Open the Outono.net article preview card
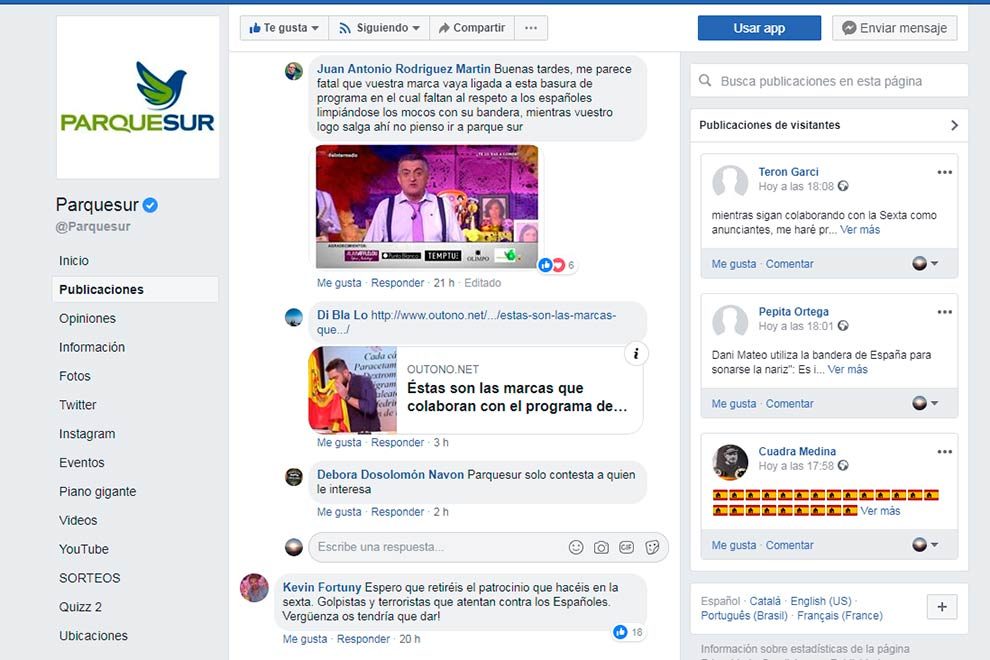The height and width of the screenshot is (660, 990). 476,389
